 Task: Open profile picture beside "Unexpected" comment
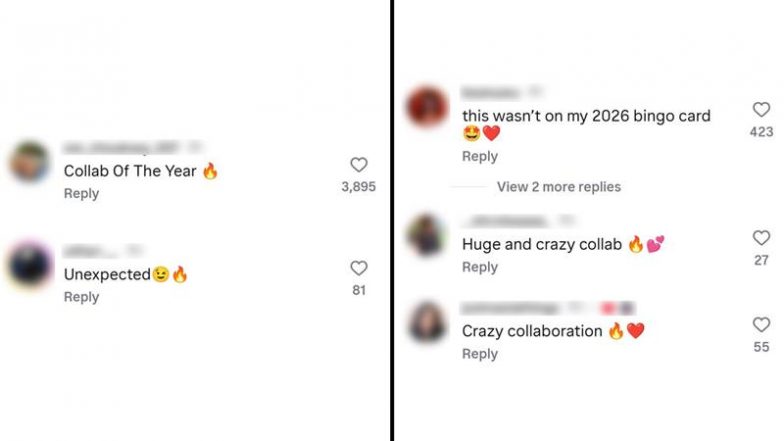(x=29, y=266)
